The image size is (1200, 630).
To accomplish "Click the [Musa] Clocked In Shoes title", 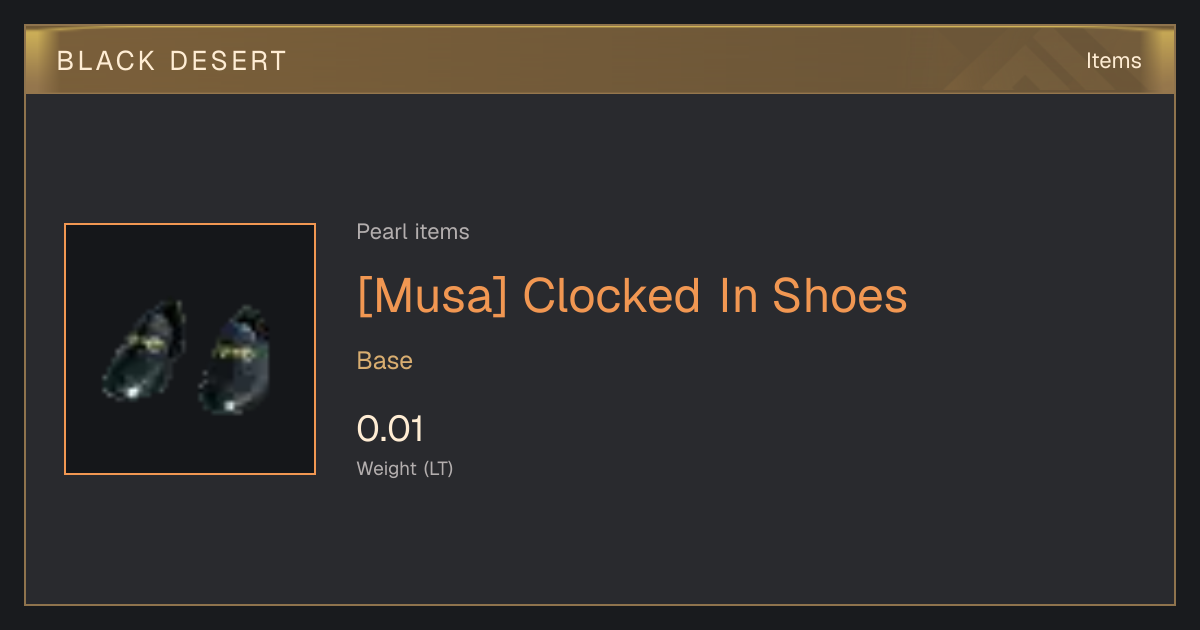I will (632, 296).
